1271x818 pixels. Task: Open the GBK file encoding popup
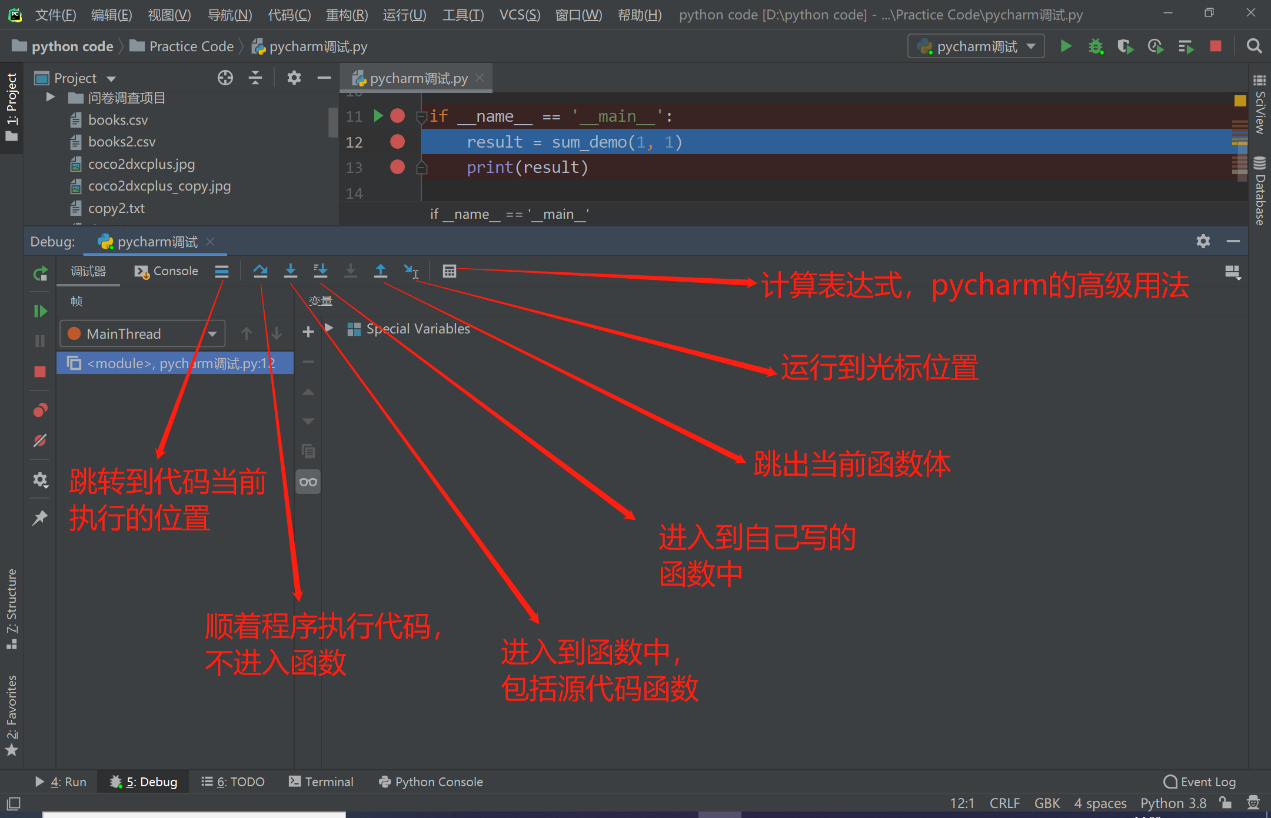[x=1047, y=803]
